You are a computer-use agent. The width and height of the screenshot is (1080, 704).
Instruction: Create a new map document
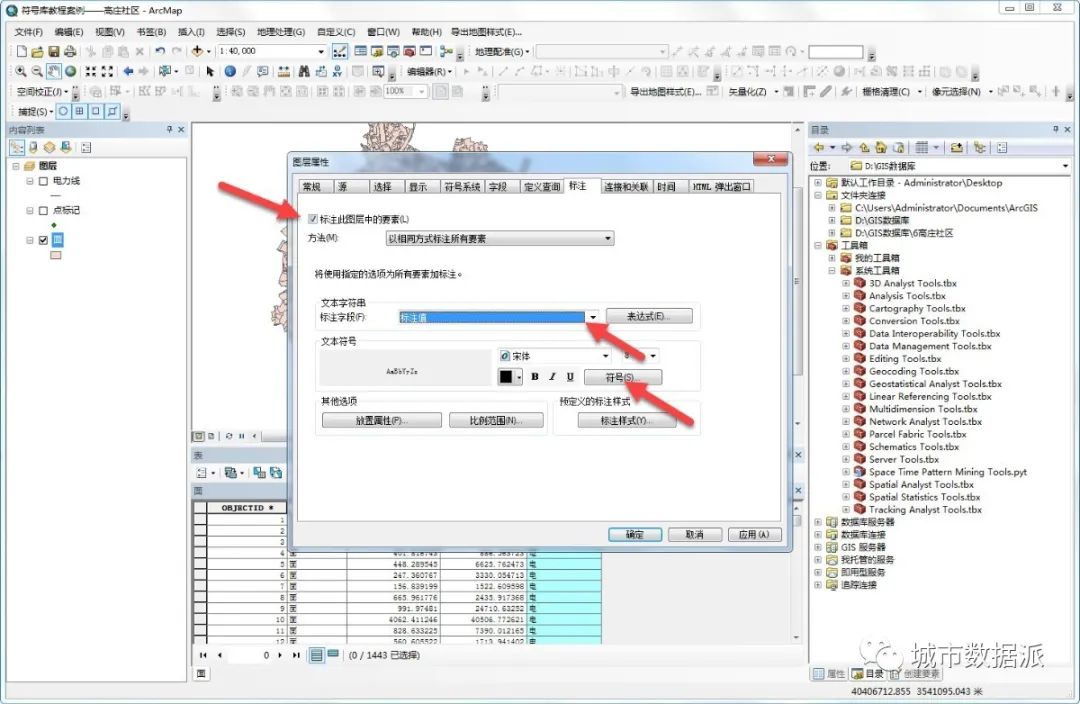[x=21, y=52]
